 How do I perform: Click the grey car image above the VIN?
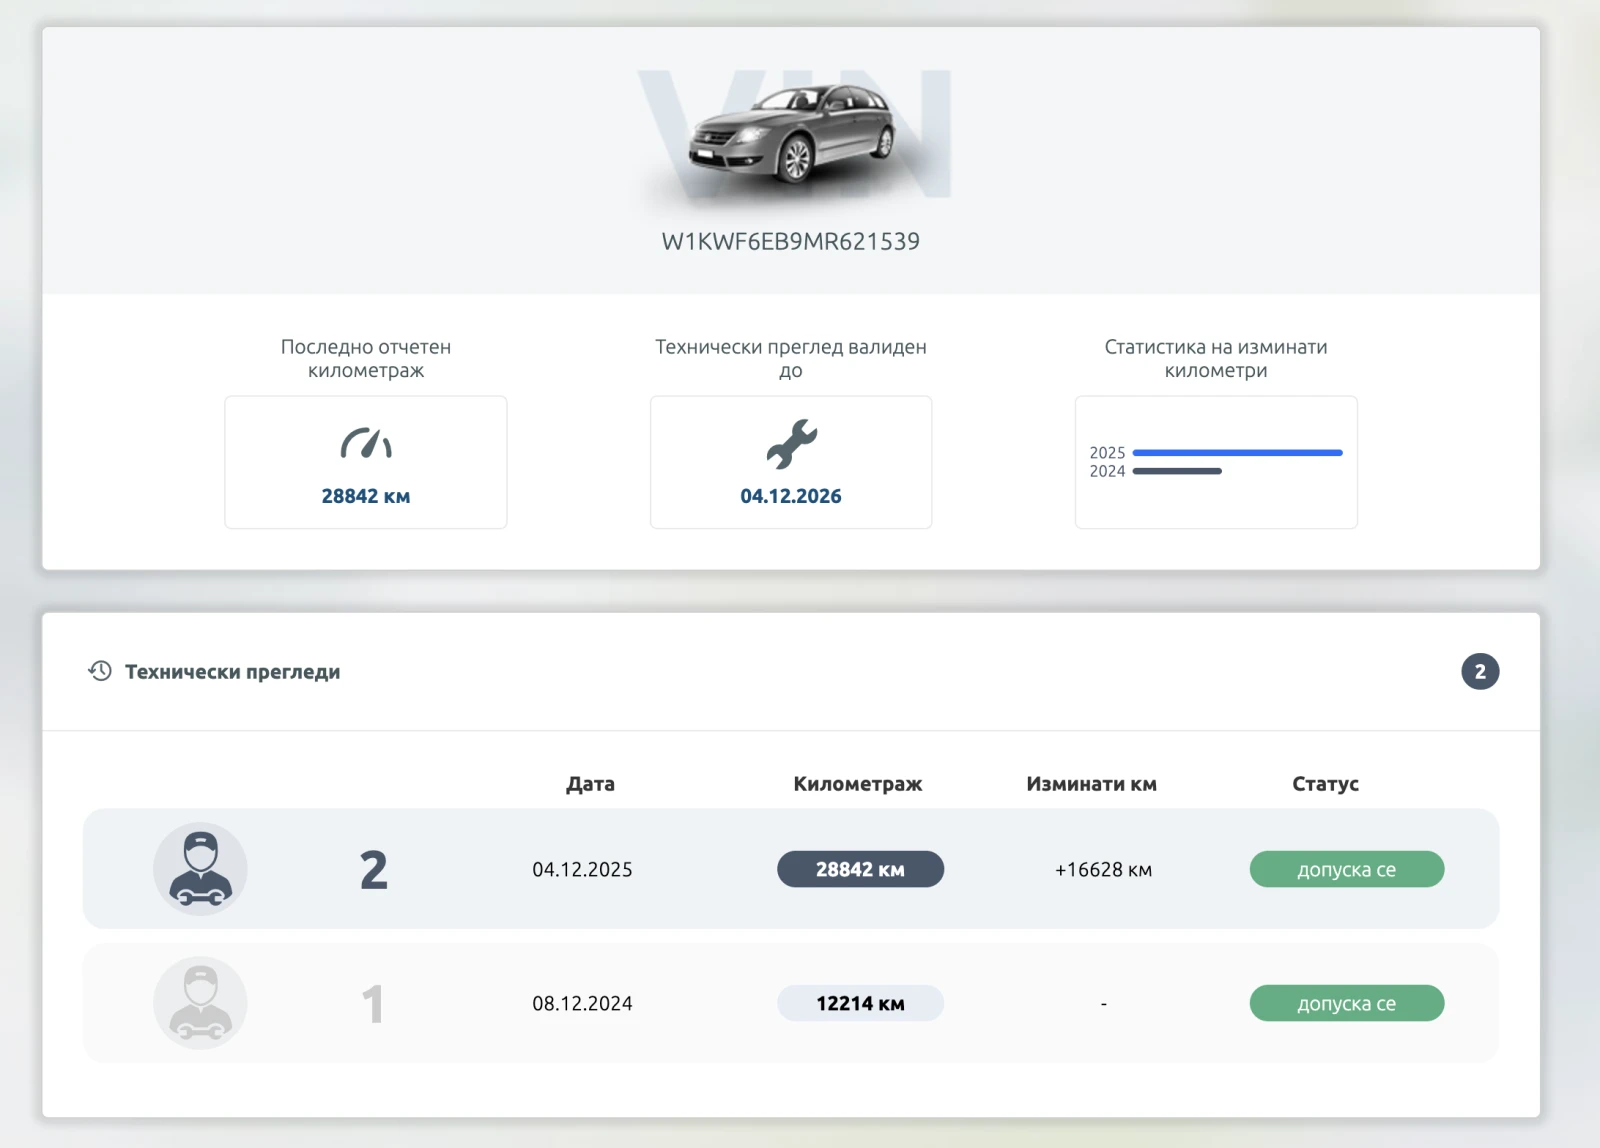coord(791,133)
